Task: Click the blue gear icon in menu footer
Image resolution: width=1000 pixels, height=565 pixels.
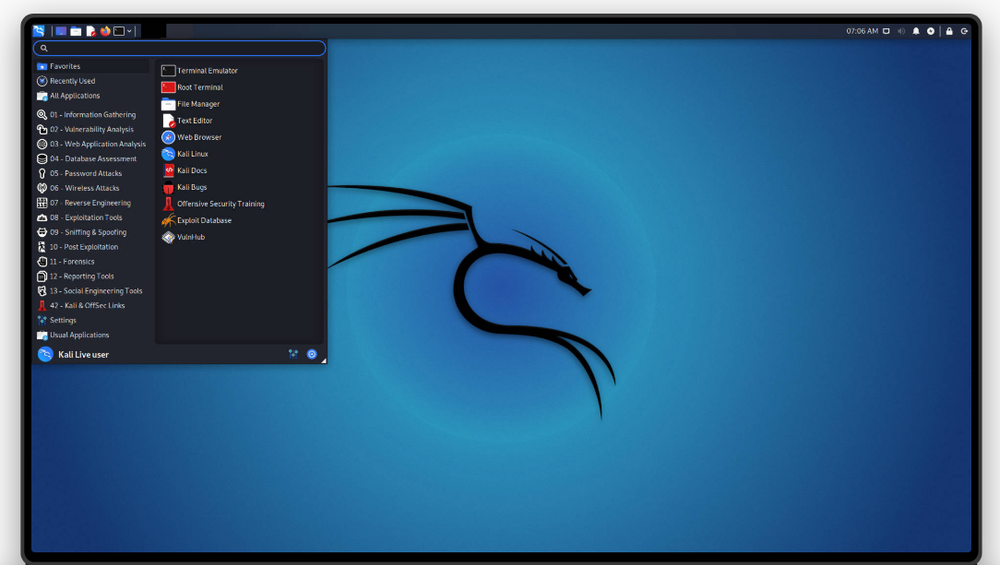Action: pos(312,354)
